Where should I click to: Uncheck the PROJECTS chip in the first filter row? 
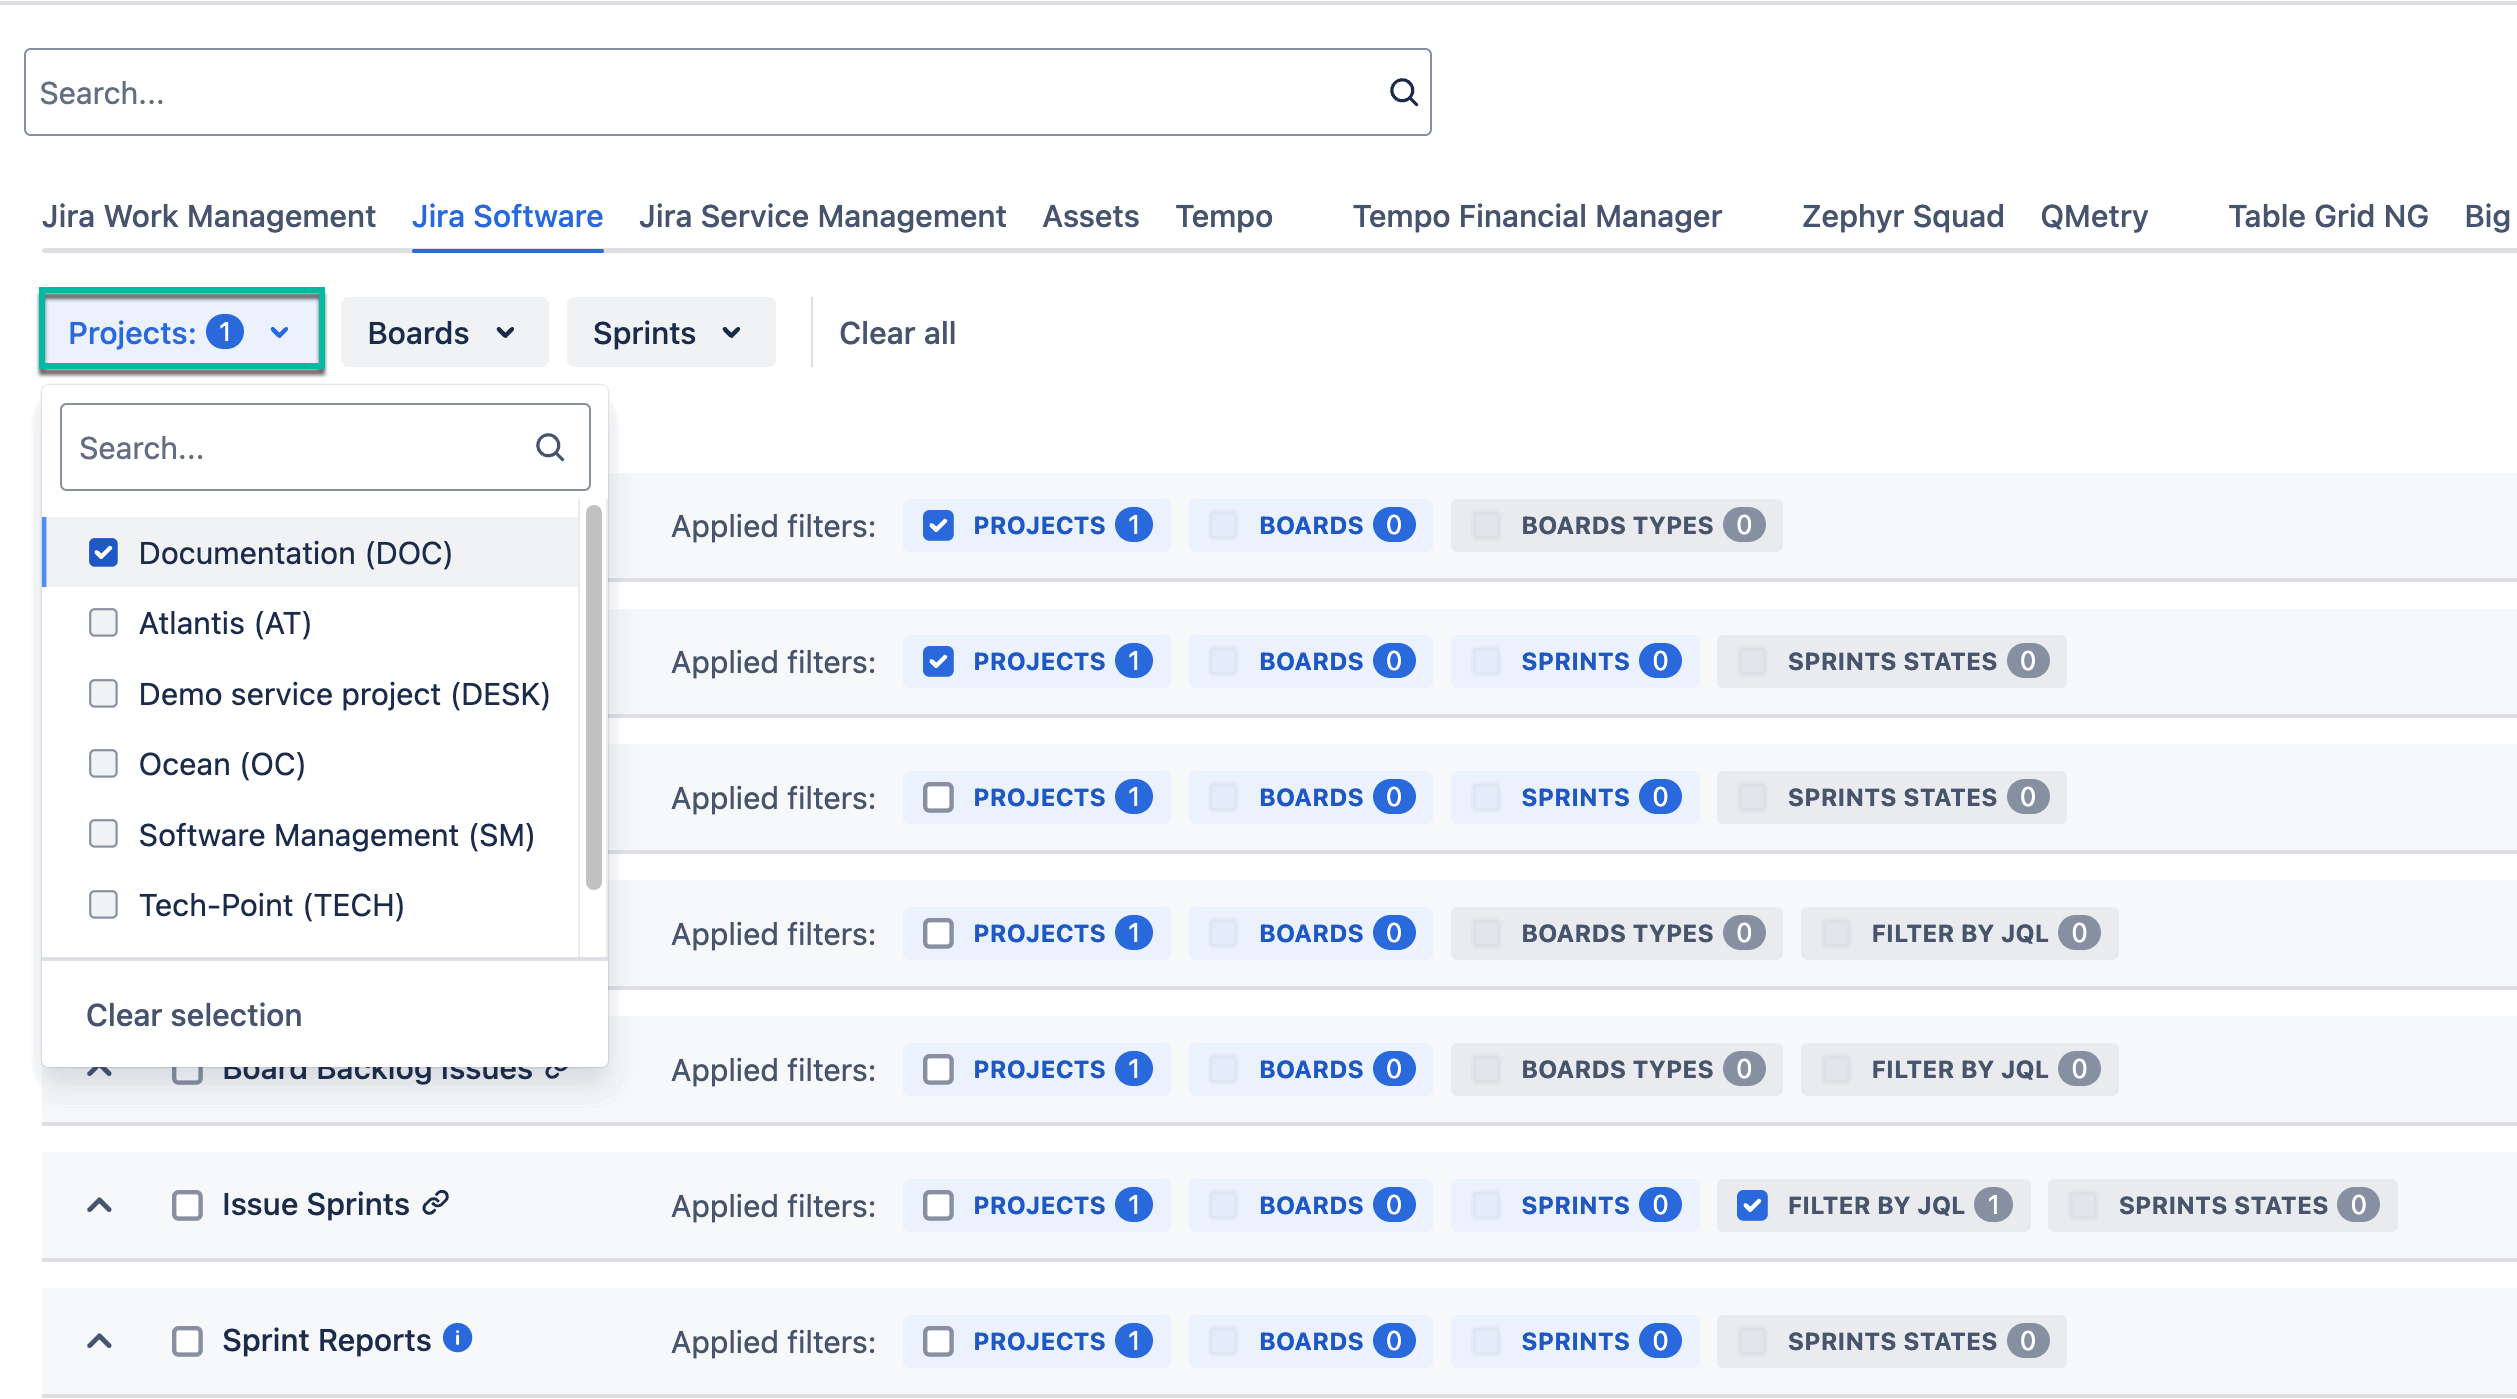click(938, 525)
